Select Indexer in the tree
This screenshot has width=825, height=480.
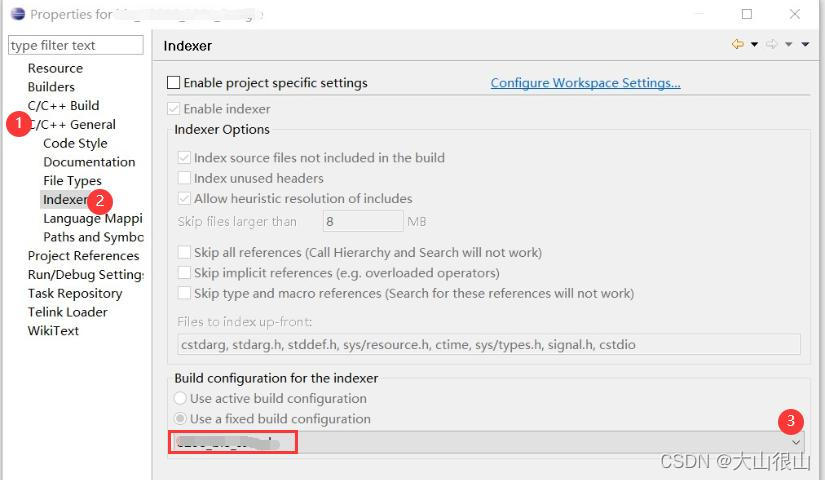[65, 199]
